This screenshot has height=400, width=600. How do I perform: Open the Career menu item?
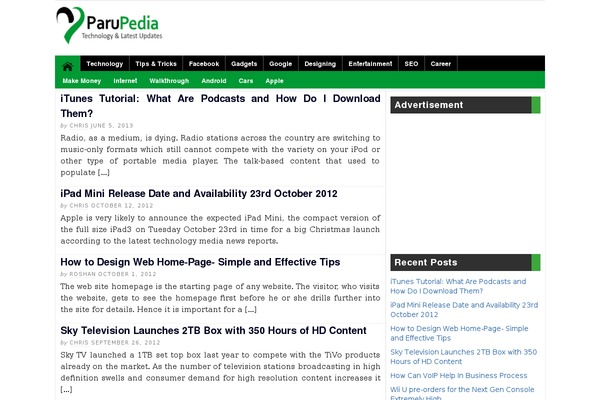tap(440, 64)
